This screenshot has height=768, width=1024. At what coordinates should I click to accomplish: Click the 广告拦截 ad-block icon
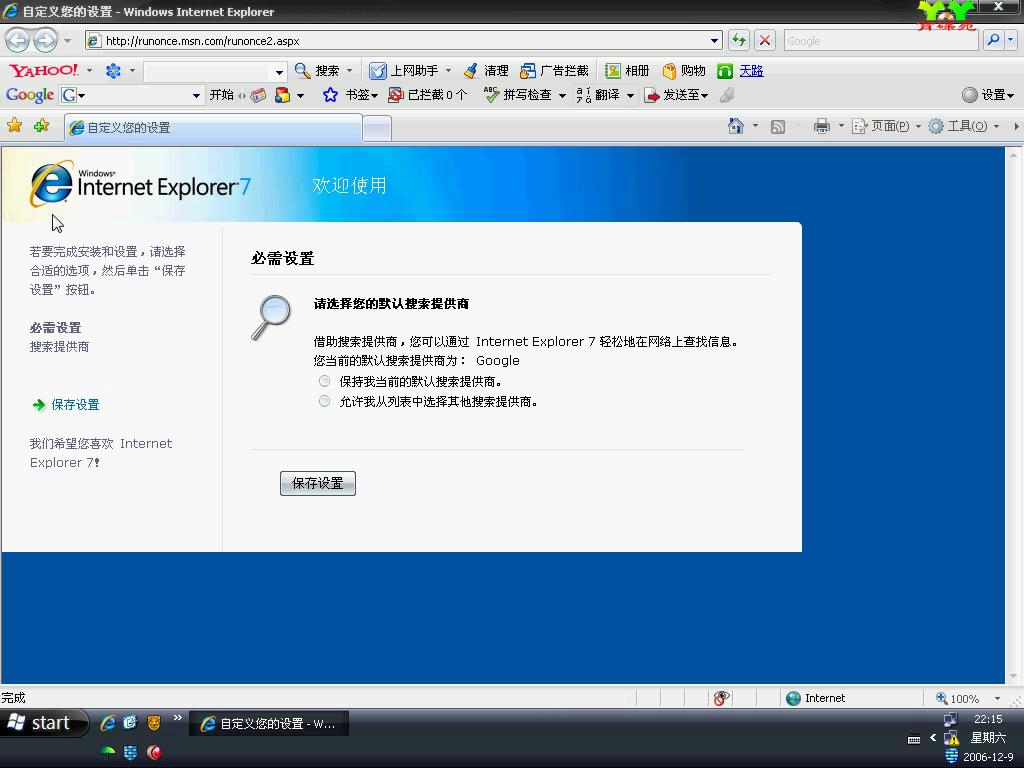click(x=528, y=71)
